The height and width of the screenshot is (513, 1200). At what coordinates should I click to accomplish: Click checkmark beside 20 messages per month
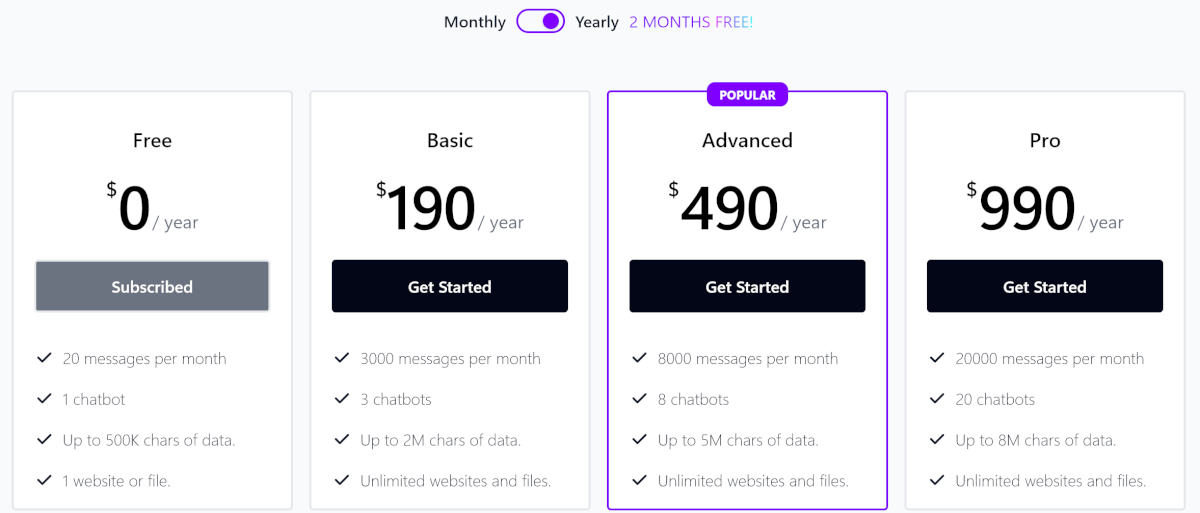pos(44,358)
